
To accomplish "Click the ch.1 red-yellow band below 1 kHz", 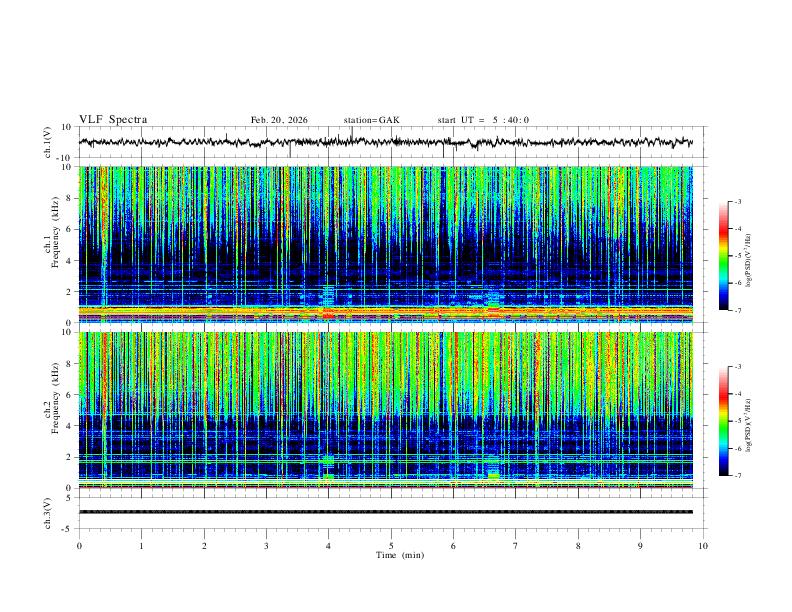I will pyautogui.click(x=386, y=312).
